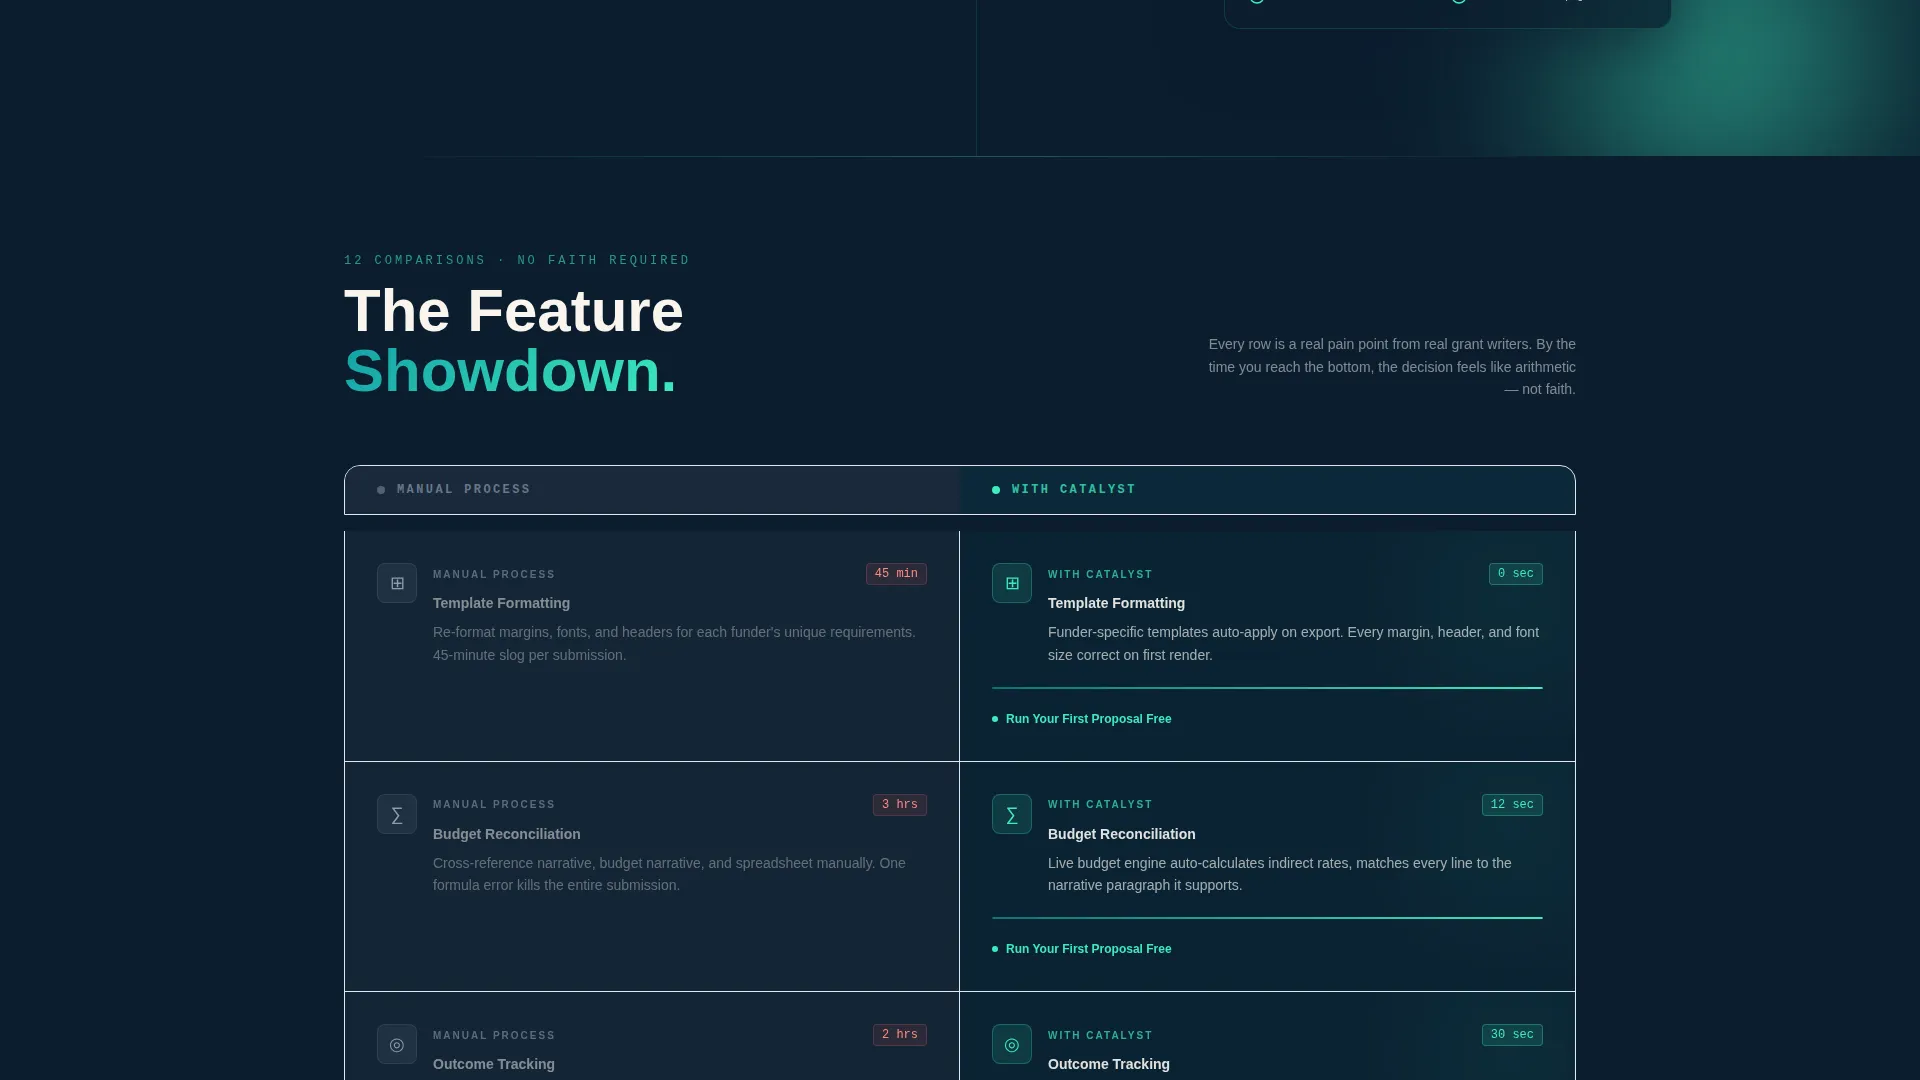The width and height of the screenshot is (1920, 1080).
Task: Click the Manual Process Budget Reconciliation sigma icon
Action: (x=397, y=814)
